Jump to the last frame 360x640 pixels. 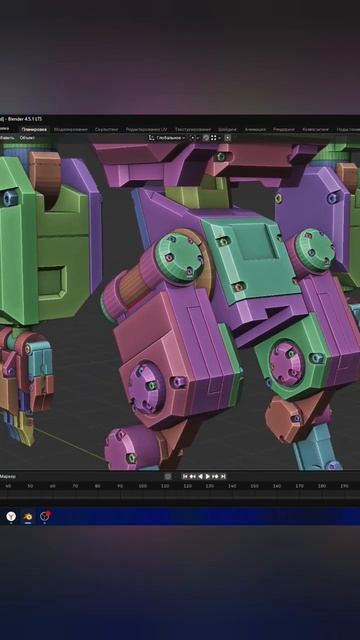point(223,476)
